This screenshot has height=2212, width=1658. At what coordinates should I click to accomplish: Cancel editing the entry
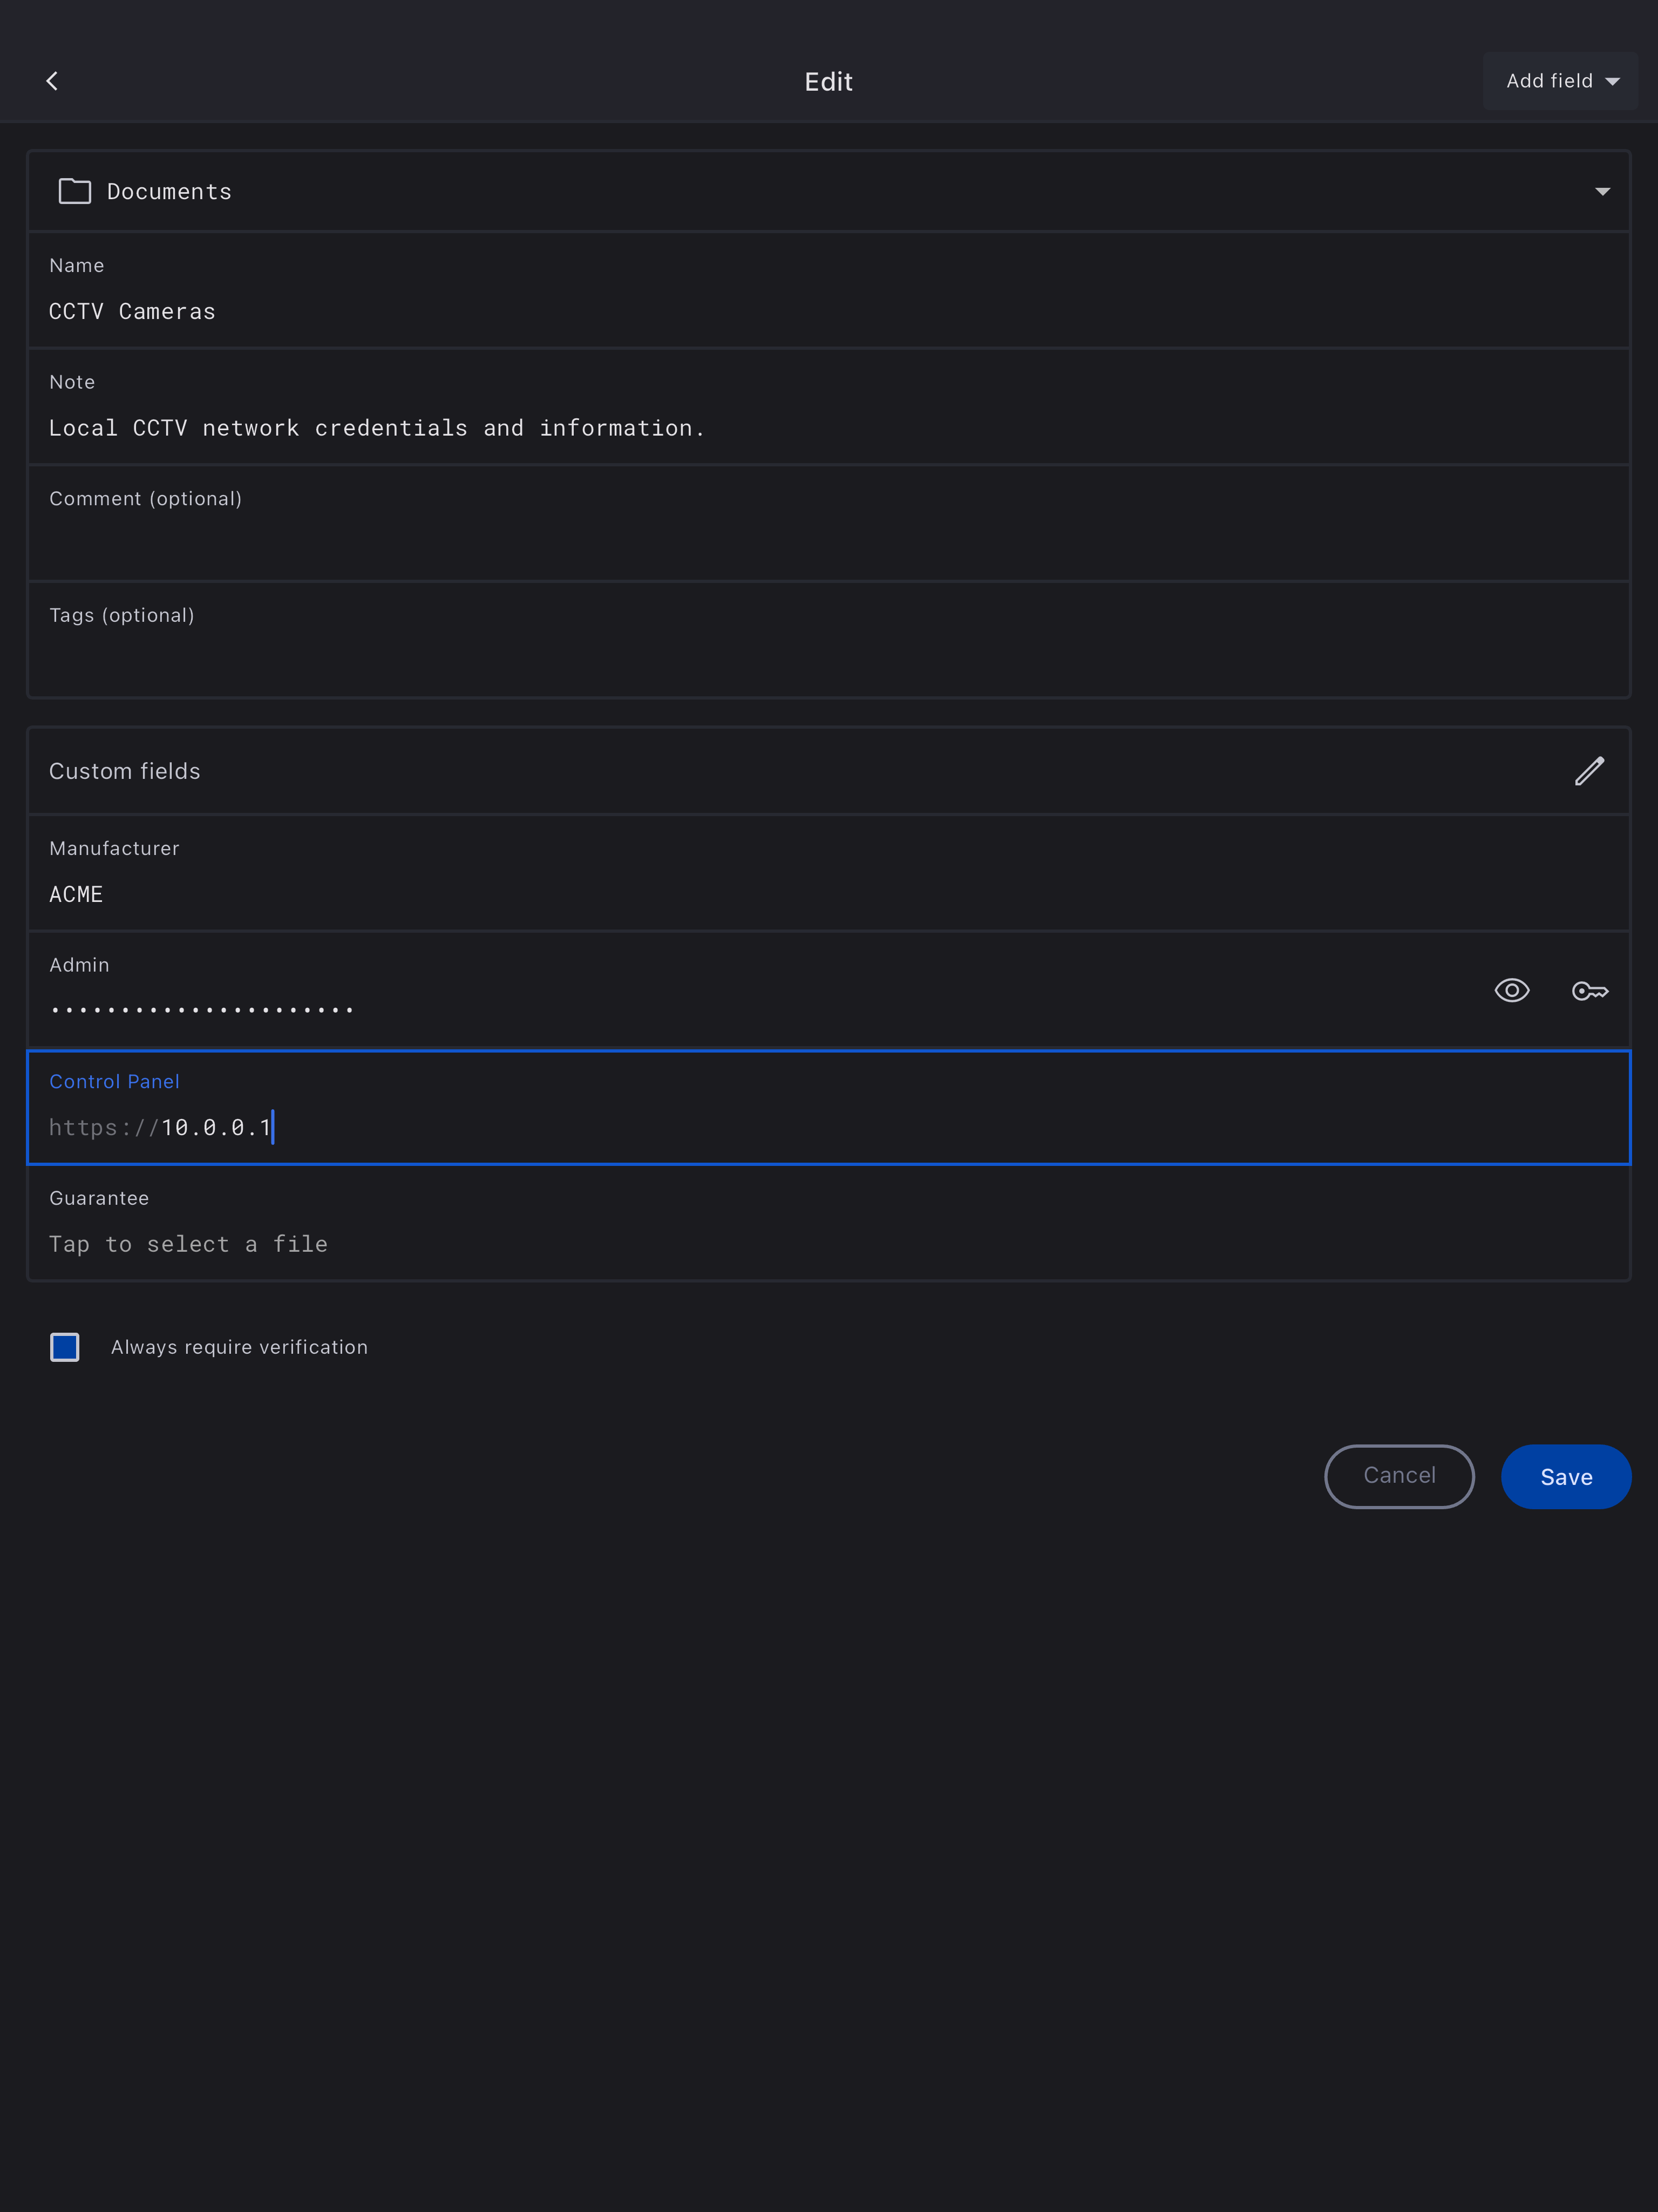[x=1398, y=1476]
